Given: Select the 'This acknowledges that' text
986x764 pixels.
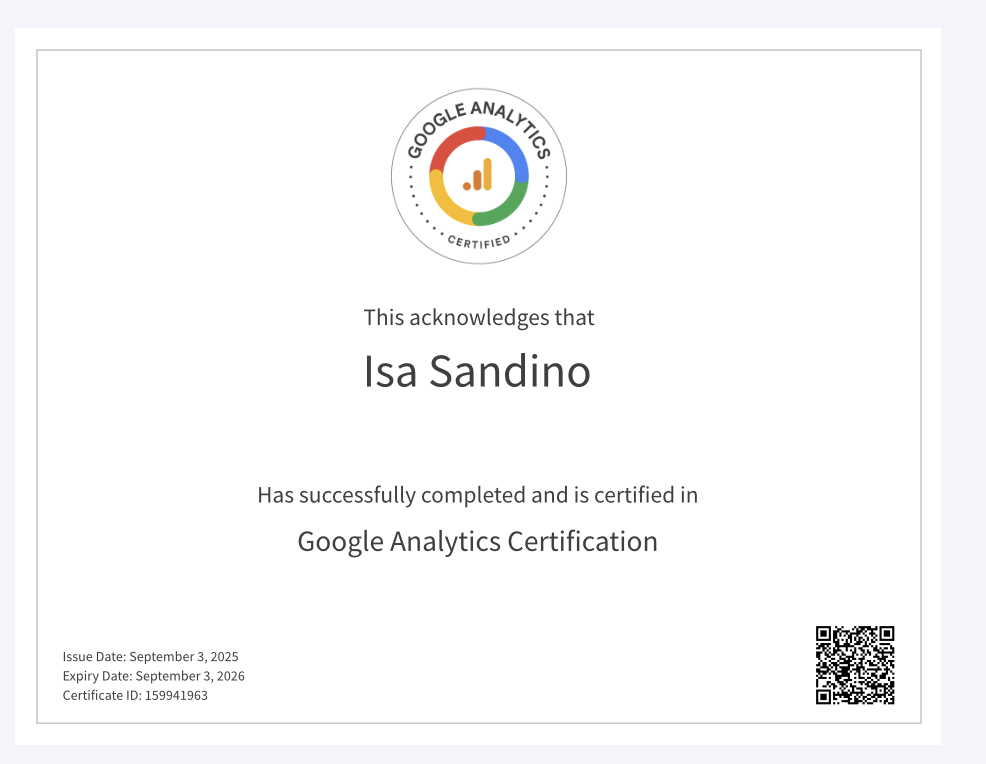Looking at the screenshot, I should coord(478,318).
